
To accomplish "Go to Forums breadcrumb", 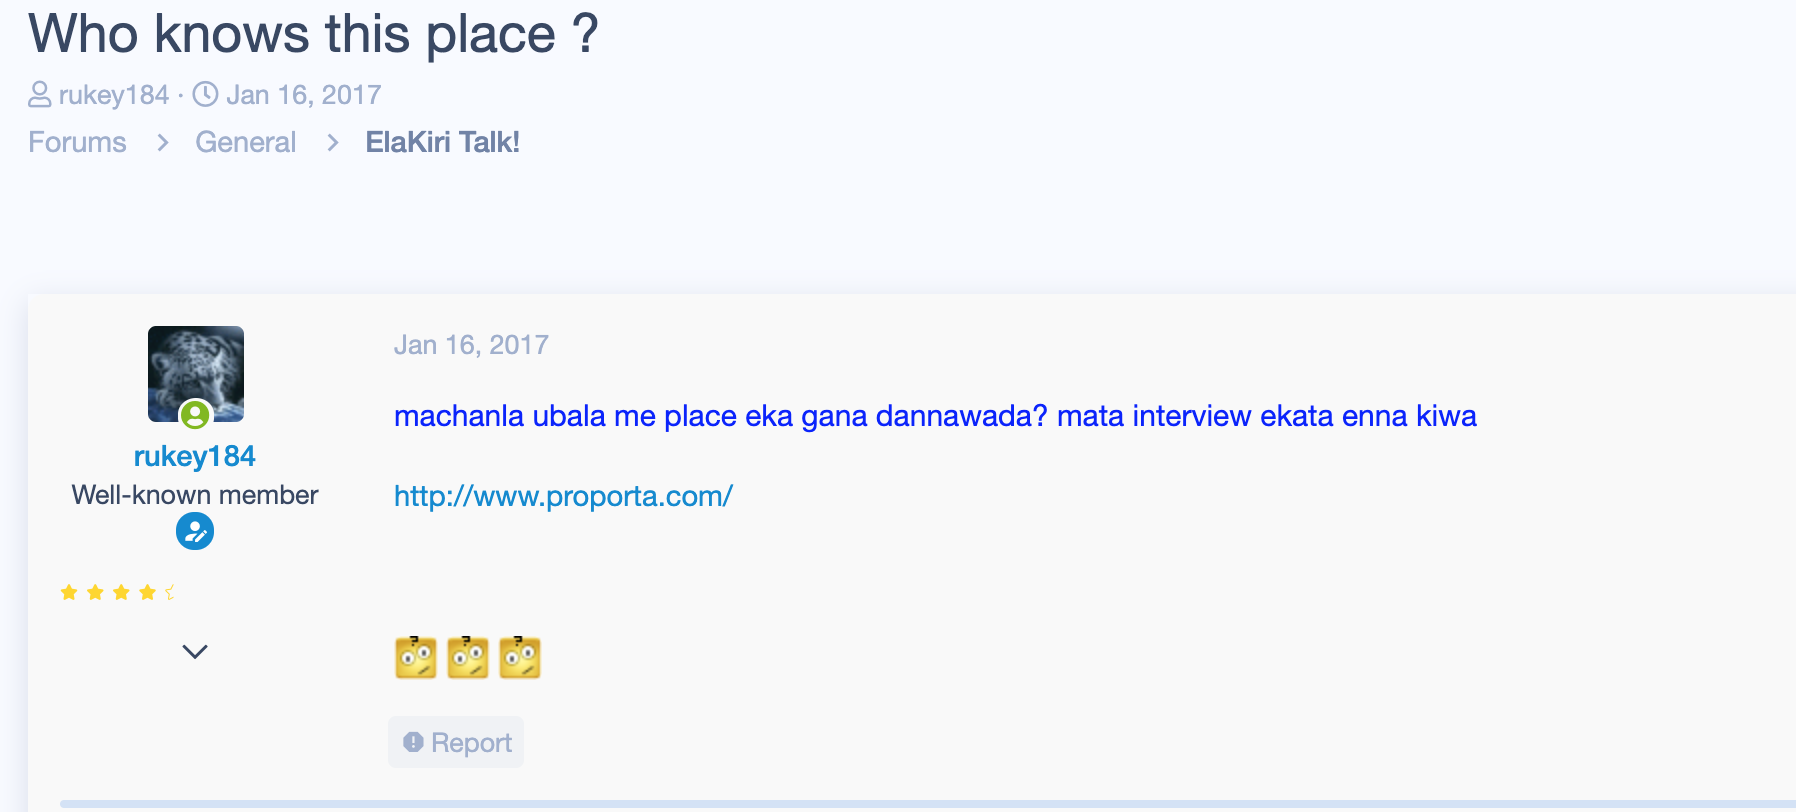I will point(77,142).
